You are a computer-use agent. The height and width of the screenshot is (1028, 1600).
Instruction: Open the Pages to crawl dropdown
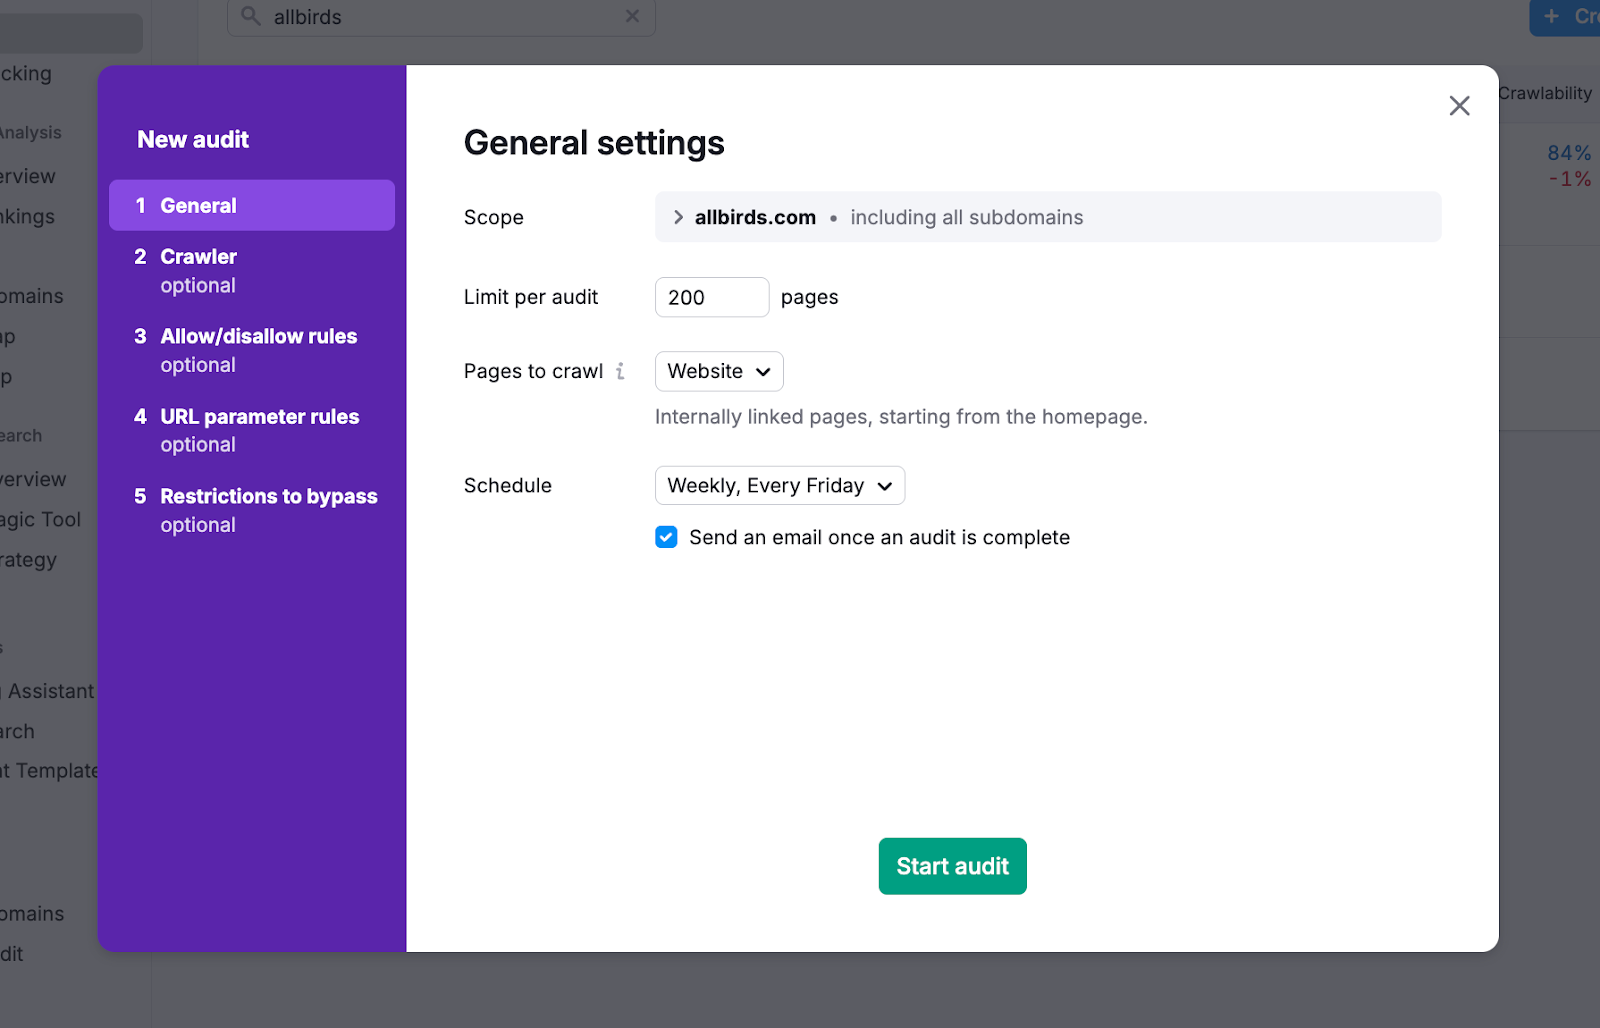coord(718,371)
